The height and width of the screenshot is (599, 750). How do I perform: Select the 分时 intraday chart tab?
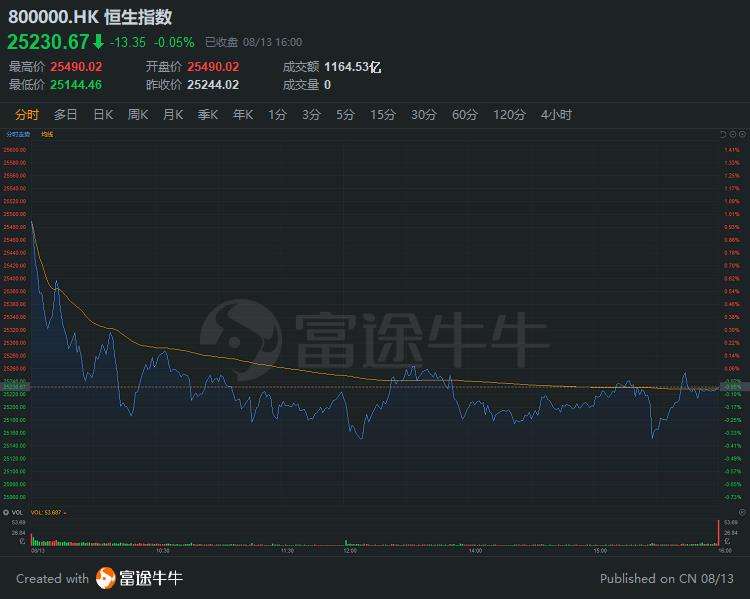click(27, 115)
